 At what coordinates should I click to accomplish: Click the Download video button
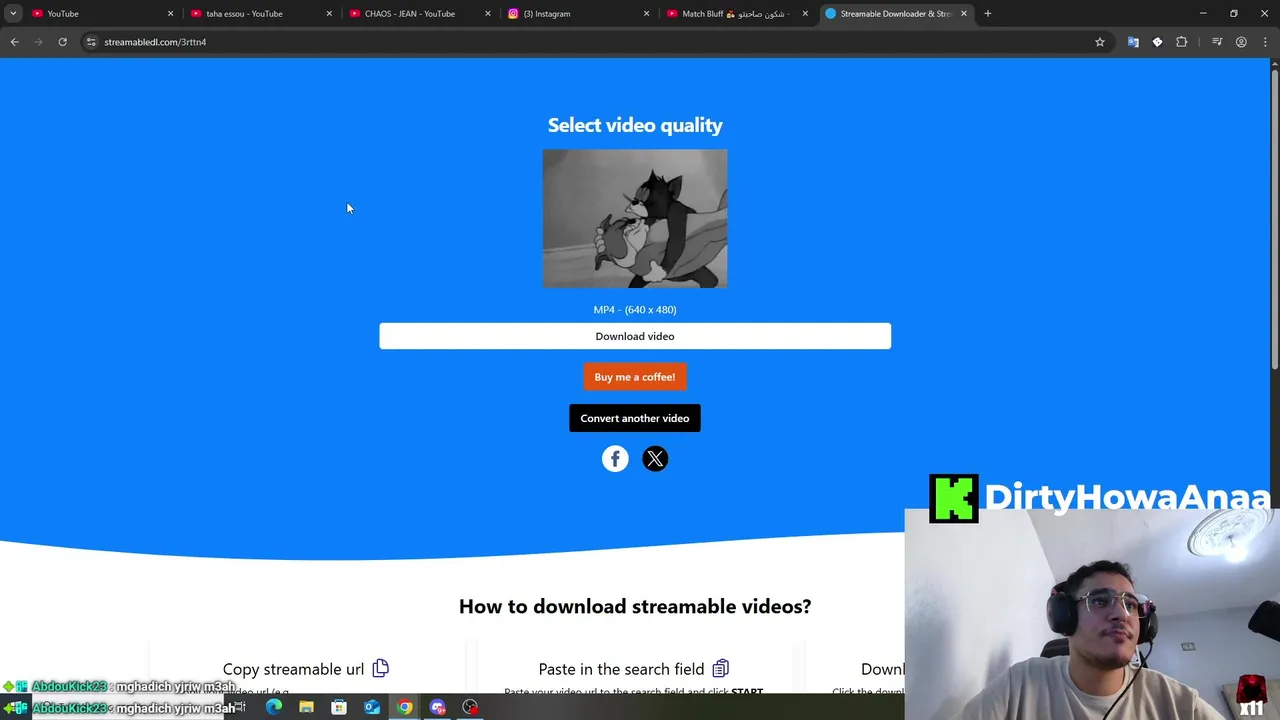pyautogui.click(x=635, y=336)
